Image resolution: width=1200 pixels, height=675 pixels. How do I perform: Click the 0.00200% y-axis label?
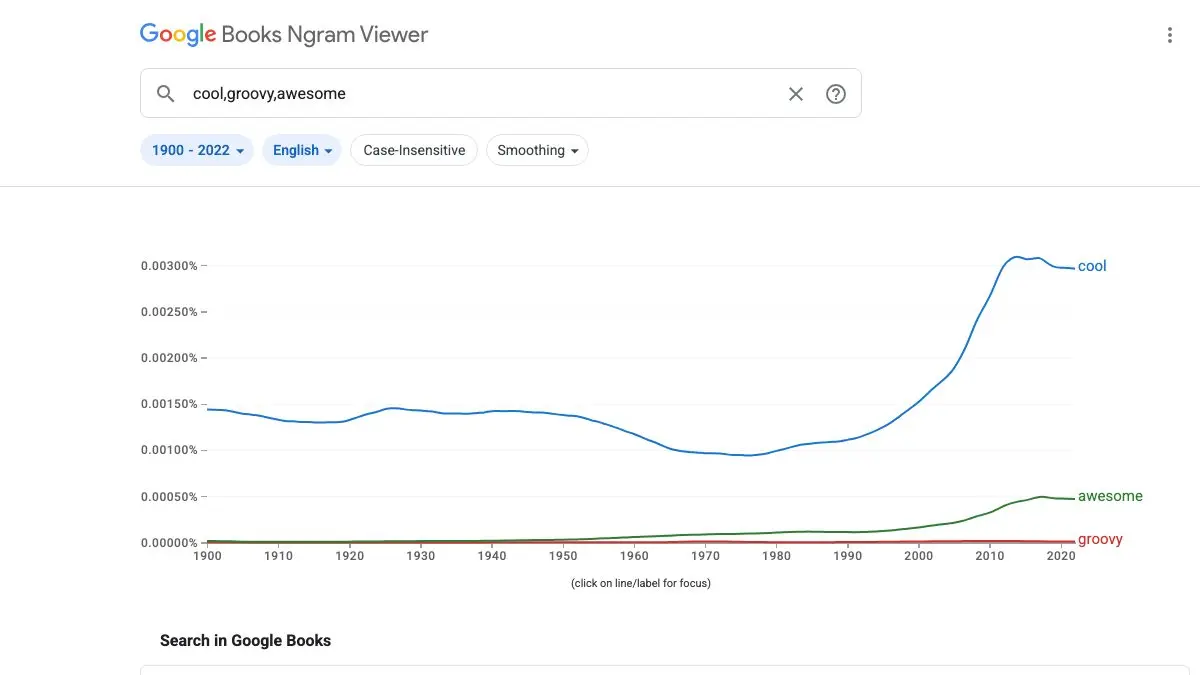pos(170,358)
